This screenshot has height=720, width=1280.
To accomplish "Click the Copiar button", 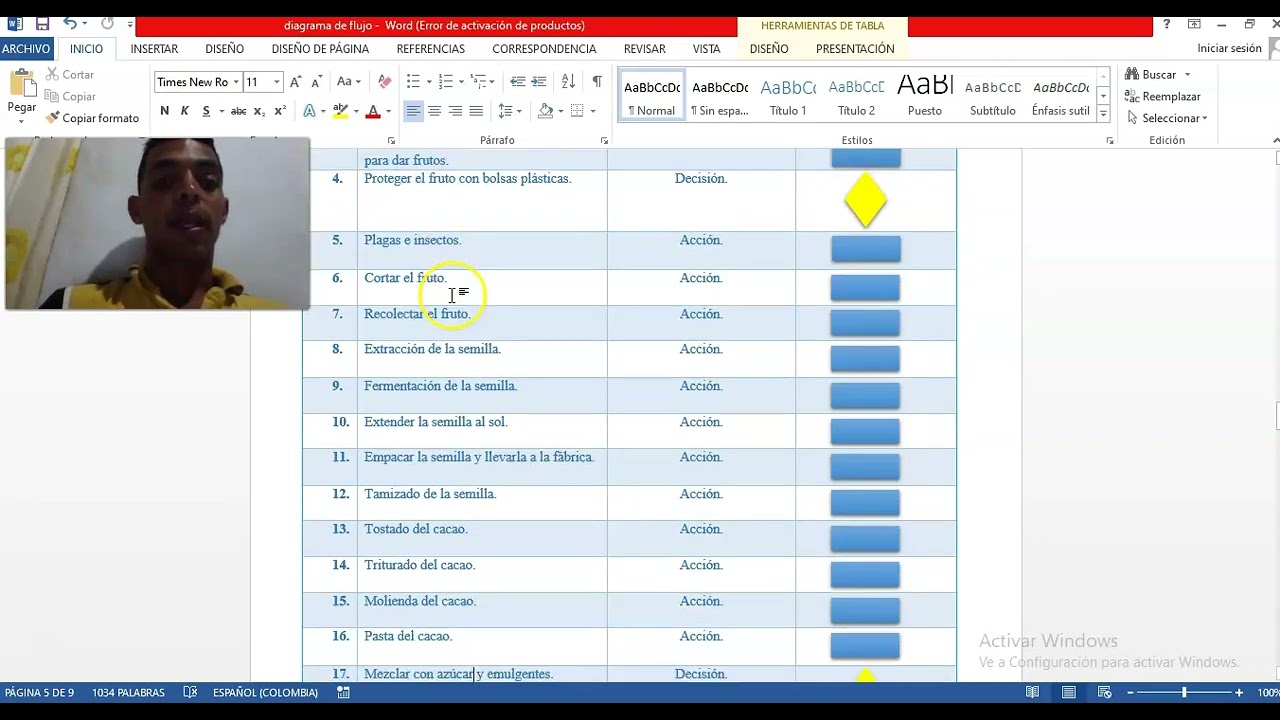I will click(70, 97).
